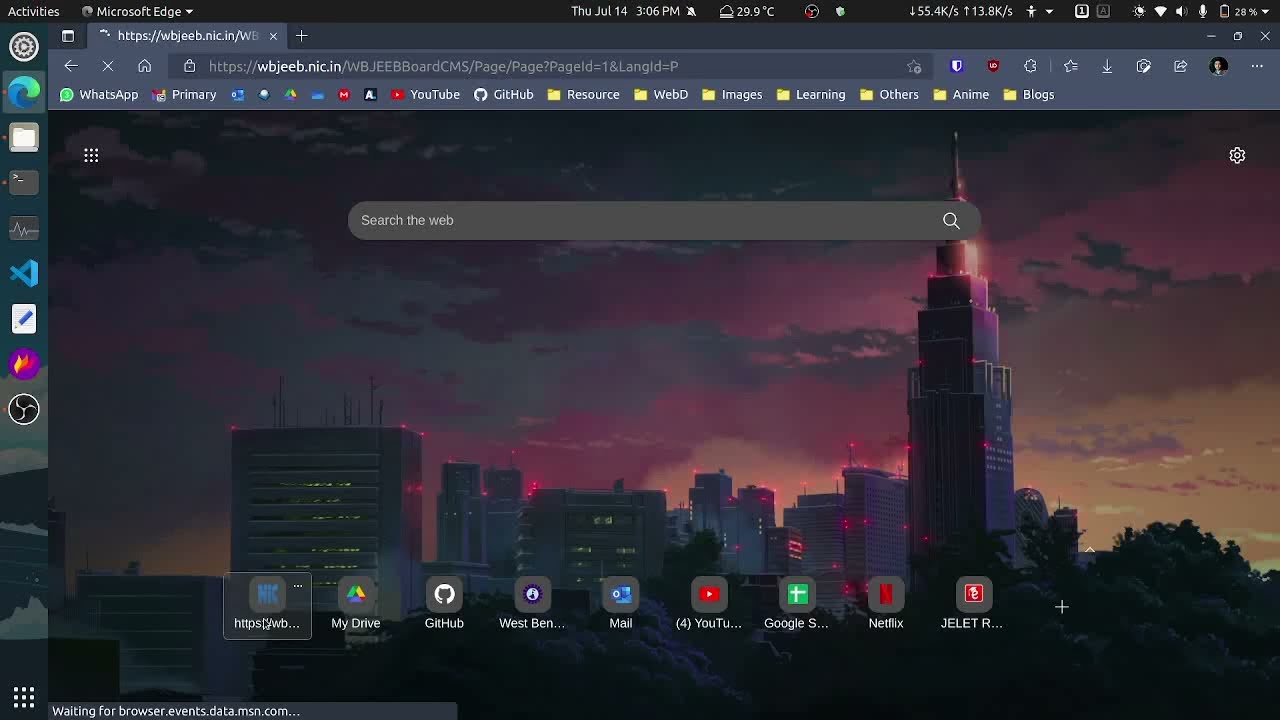Open the Google Drive bookmark icon in favorites bar
The height and width of the screenshot is (720, 1280).
(290, 95)
